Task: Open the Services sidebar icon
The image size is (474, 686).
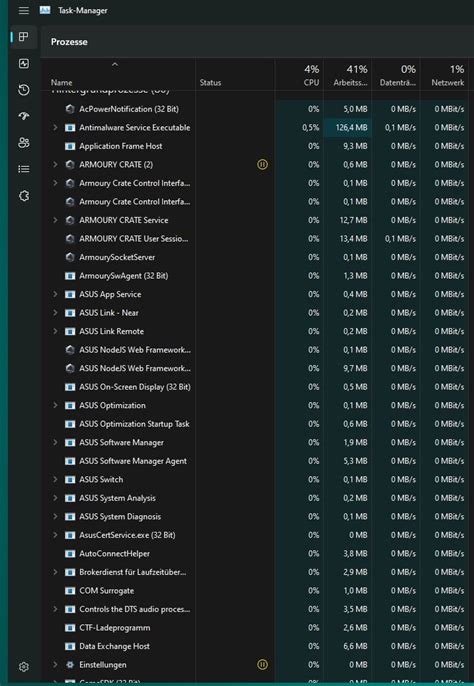Action: tap(24, 196)
